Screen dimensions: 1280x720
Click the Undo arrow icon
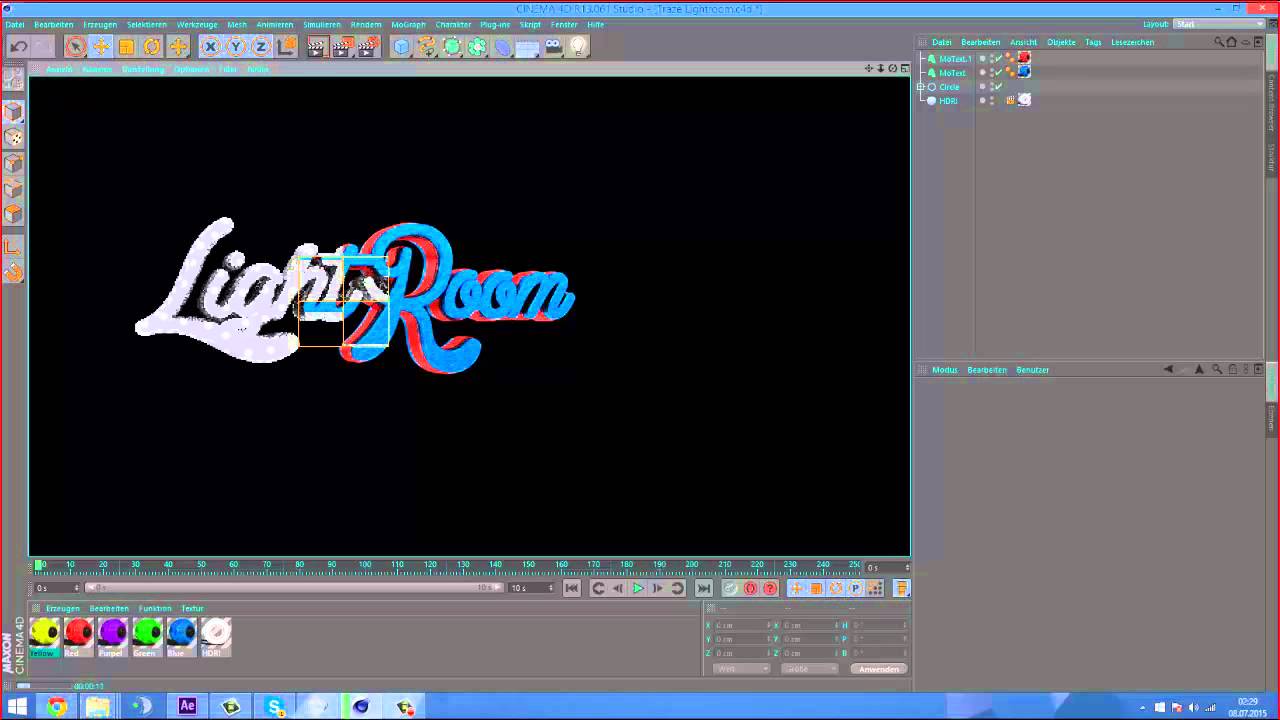[x=18, y=46]
